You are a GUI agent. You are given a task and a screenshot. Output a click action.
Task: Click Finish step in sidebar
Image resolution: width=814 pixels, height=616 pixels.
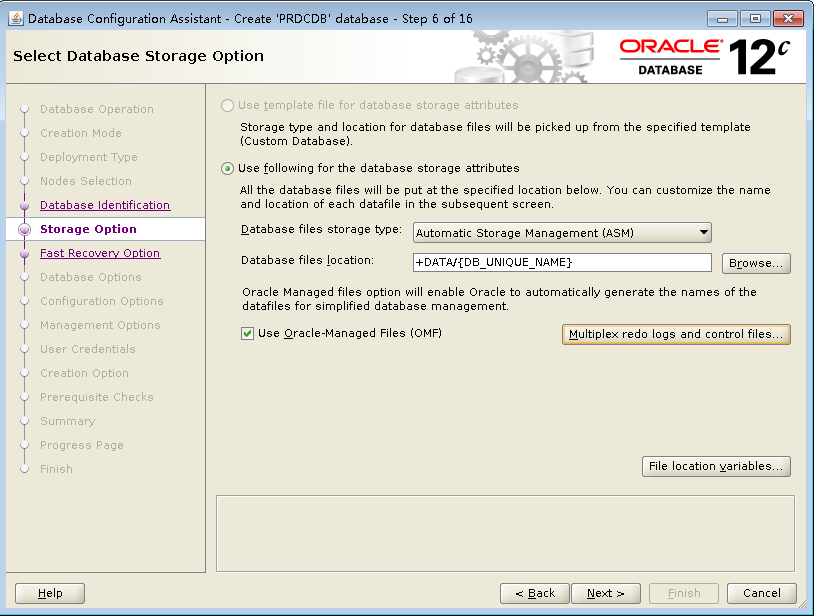(x=56, y=469)
